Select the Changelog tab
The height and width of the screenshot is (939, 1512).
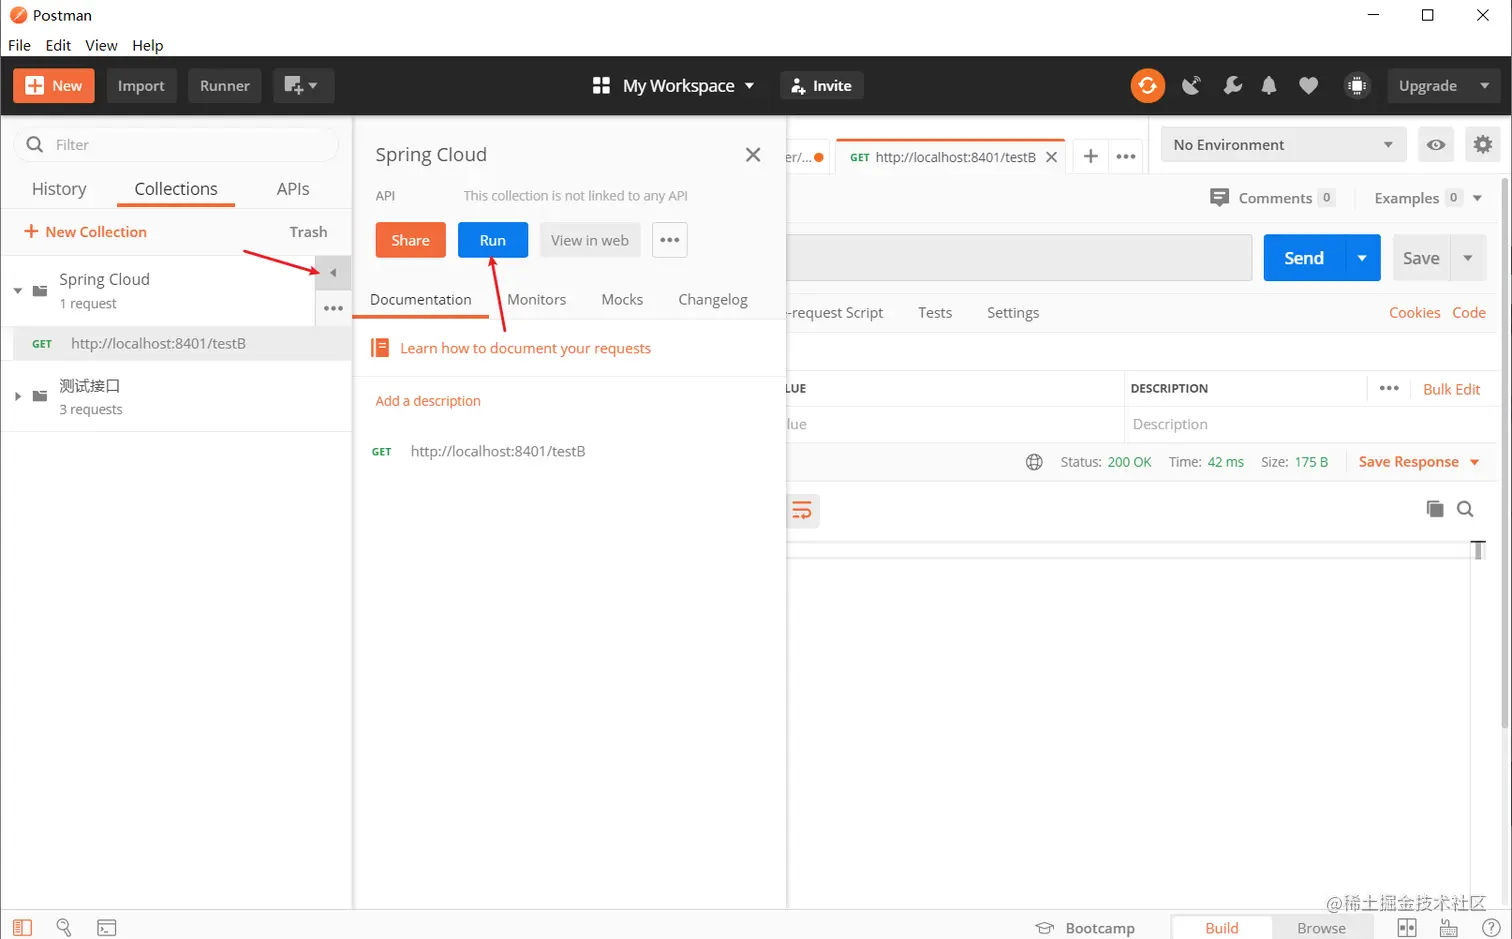point(713,299)
